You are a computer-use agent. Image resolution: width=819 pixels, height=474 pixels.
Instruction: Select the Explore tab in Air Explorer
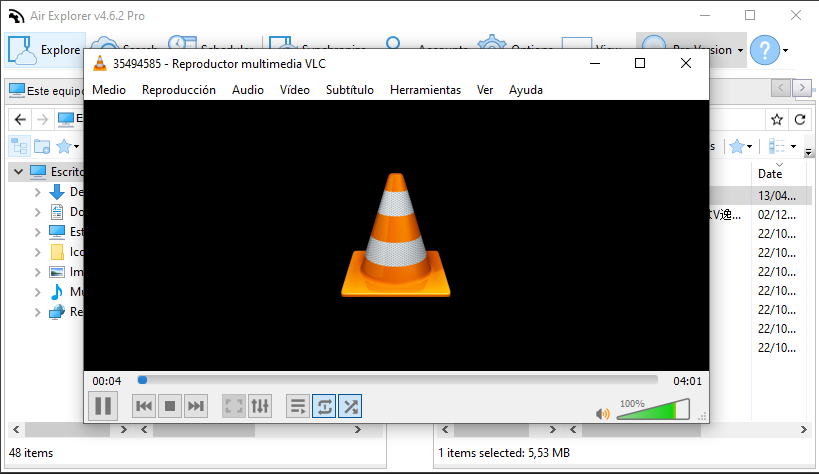tap(45, 50)
